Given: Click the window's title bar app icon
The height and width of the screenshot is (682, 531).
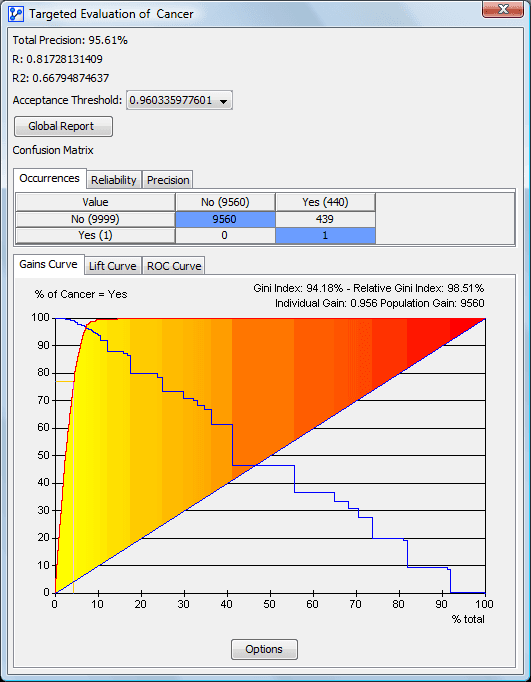Looking at the screenshot, I should pyautogui.click(x=16, y=14).
